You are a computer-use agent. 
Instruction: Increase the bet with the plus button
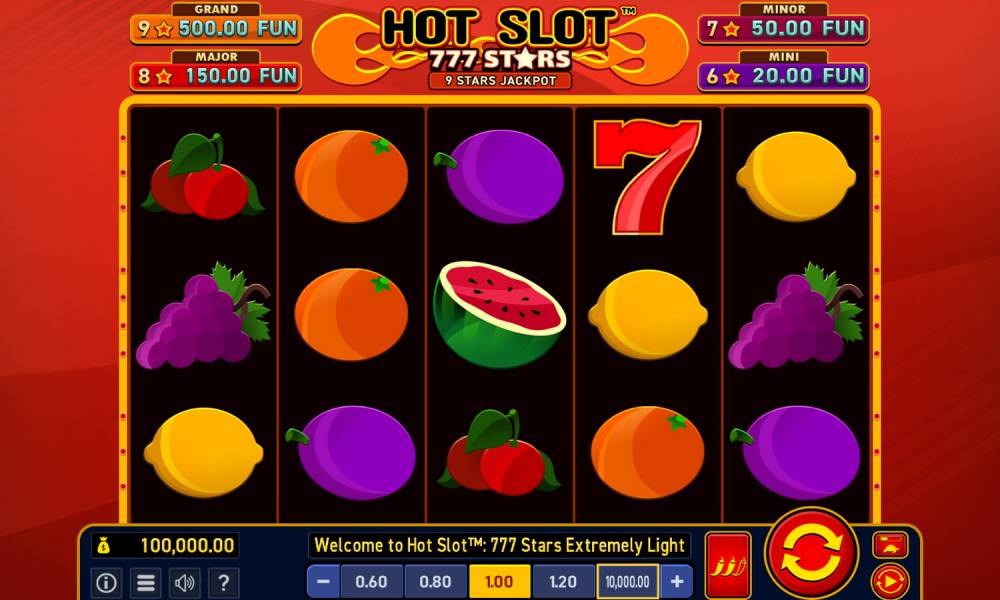click(x=677, y=582)
